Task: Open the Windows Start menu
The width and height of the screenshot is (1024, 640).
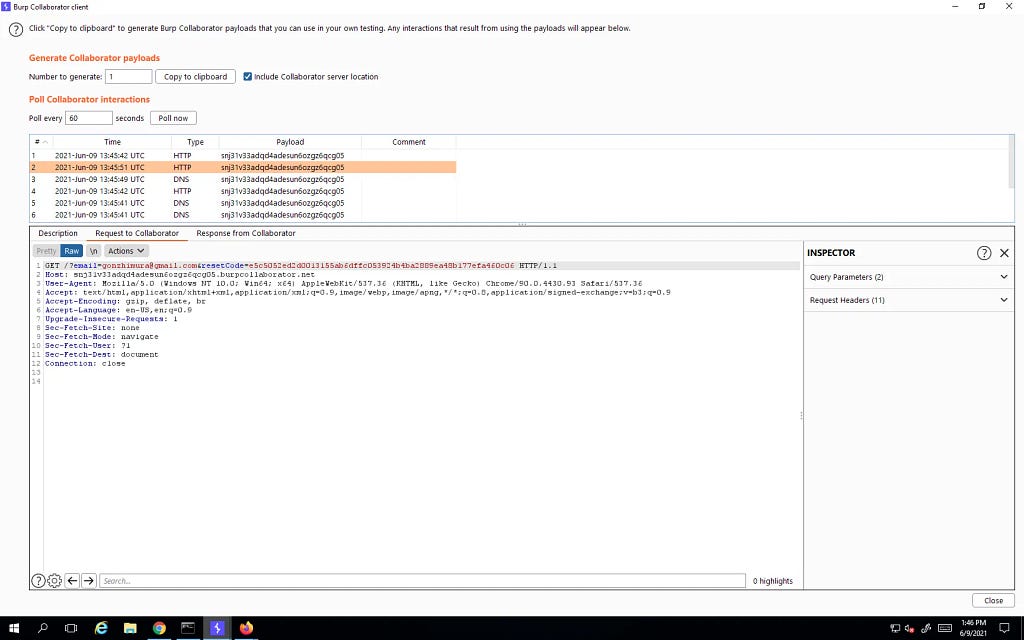Action: click(x=14, y=628)
